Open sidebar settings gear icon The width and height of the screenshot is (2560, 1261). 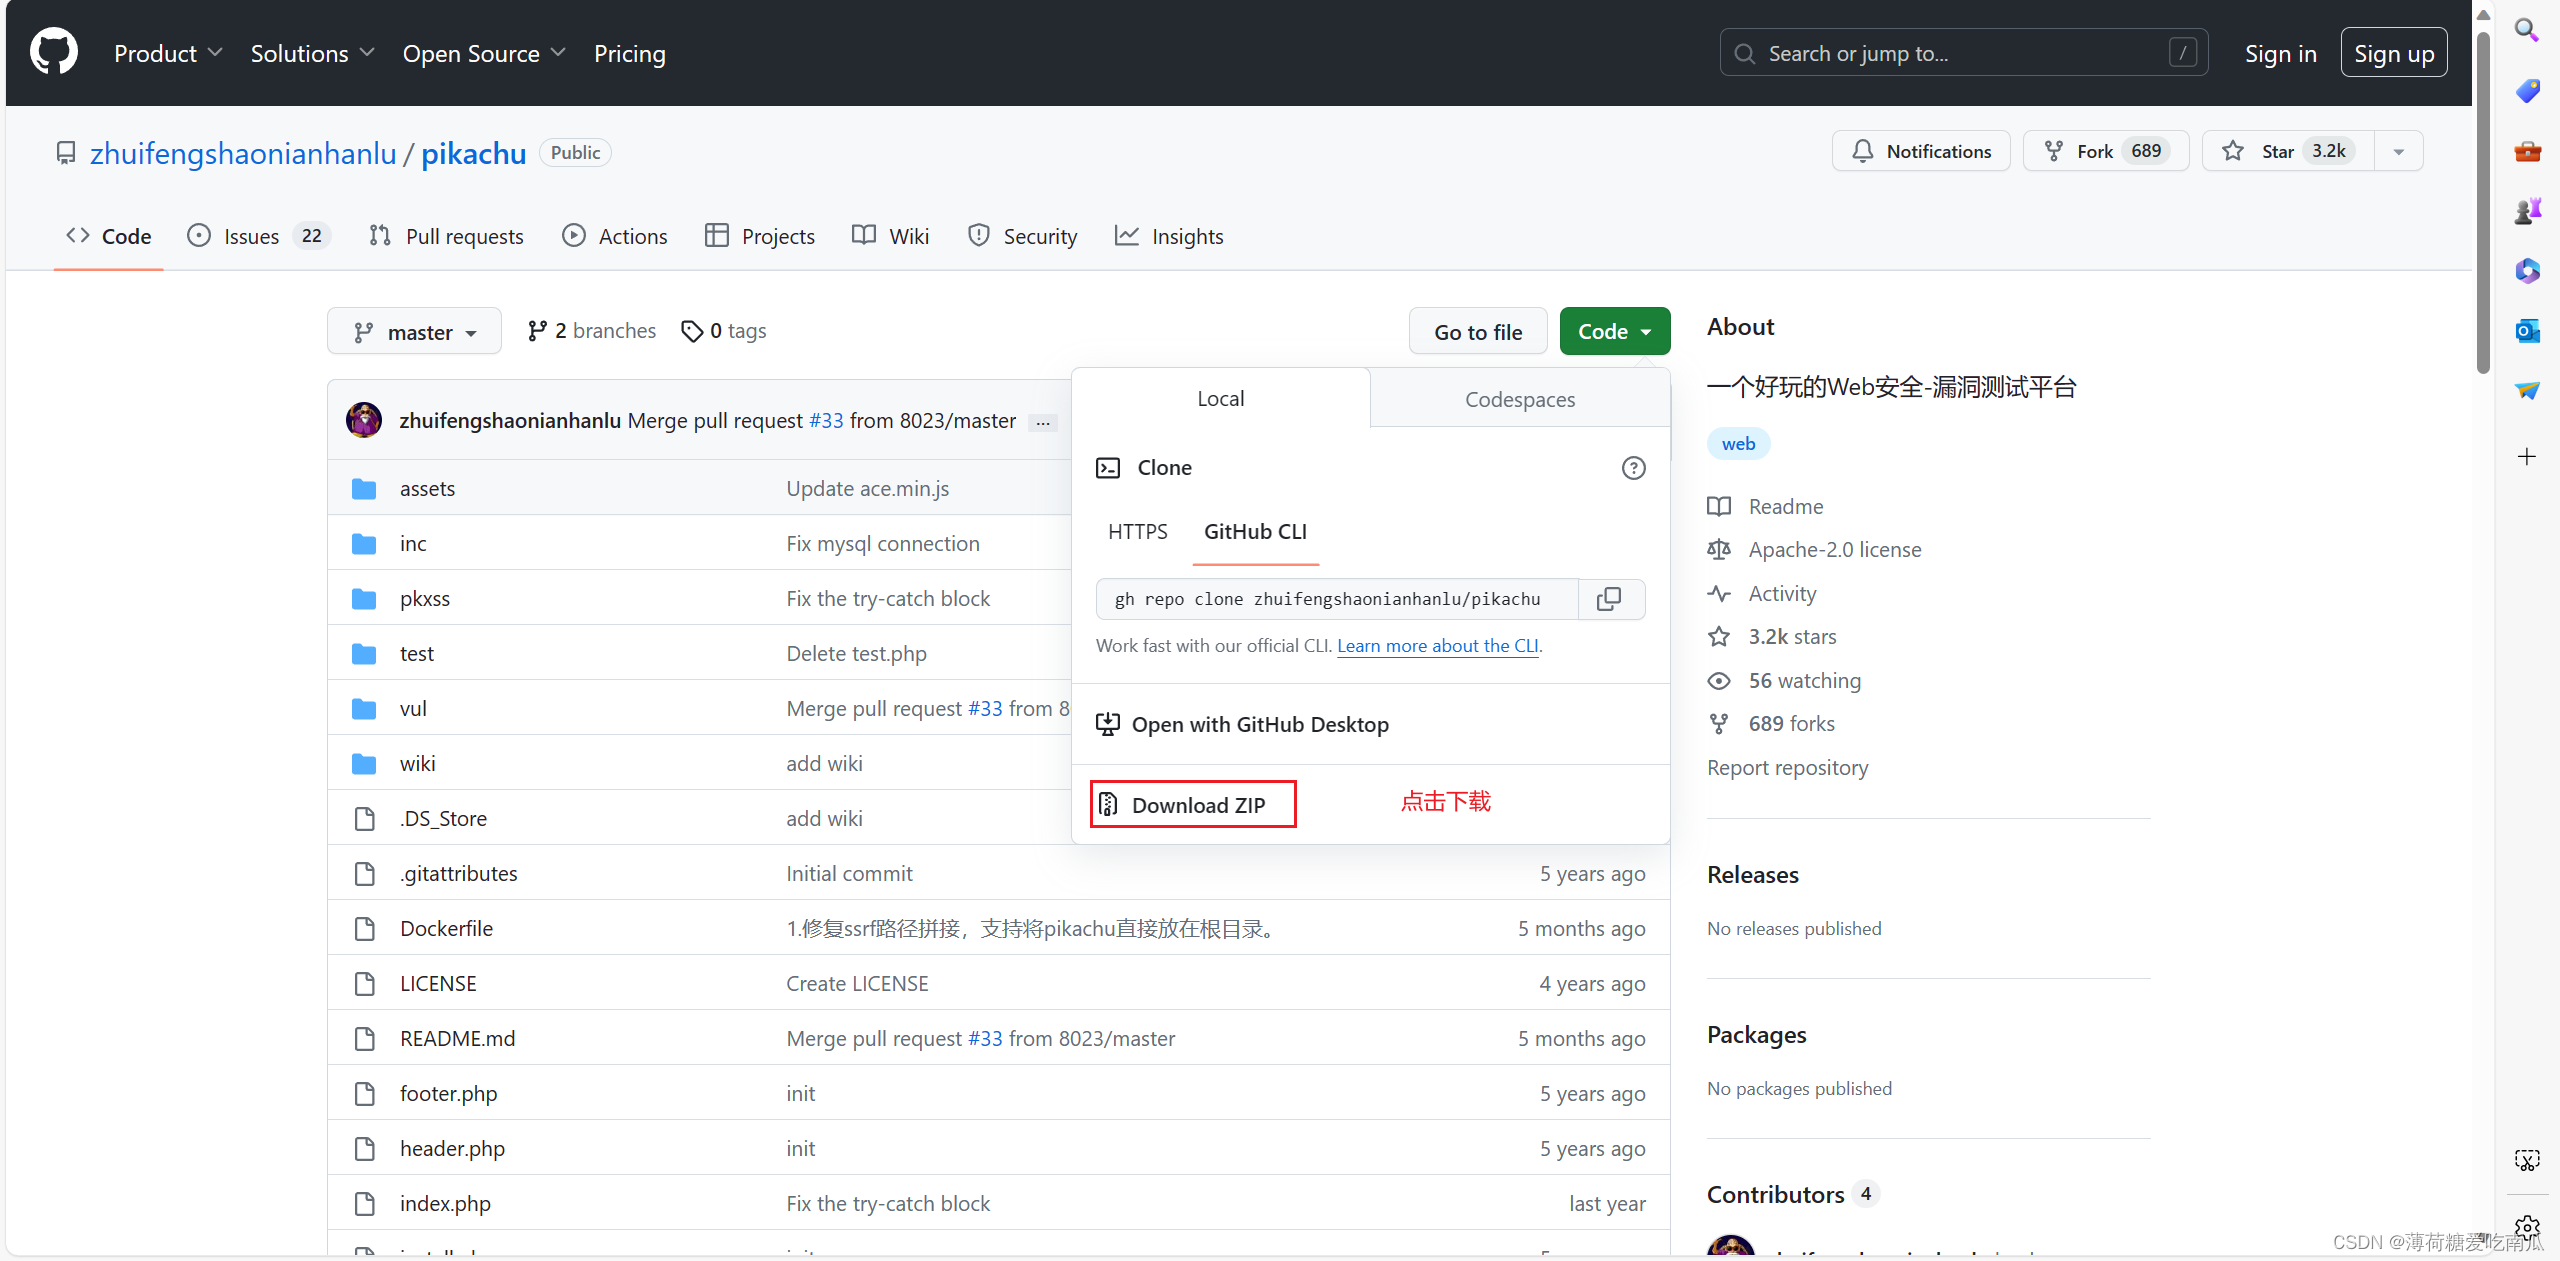pyautogui.click(x=2527, y=1226)
